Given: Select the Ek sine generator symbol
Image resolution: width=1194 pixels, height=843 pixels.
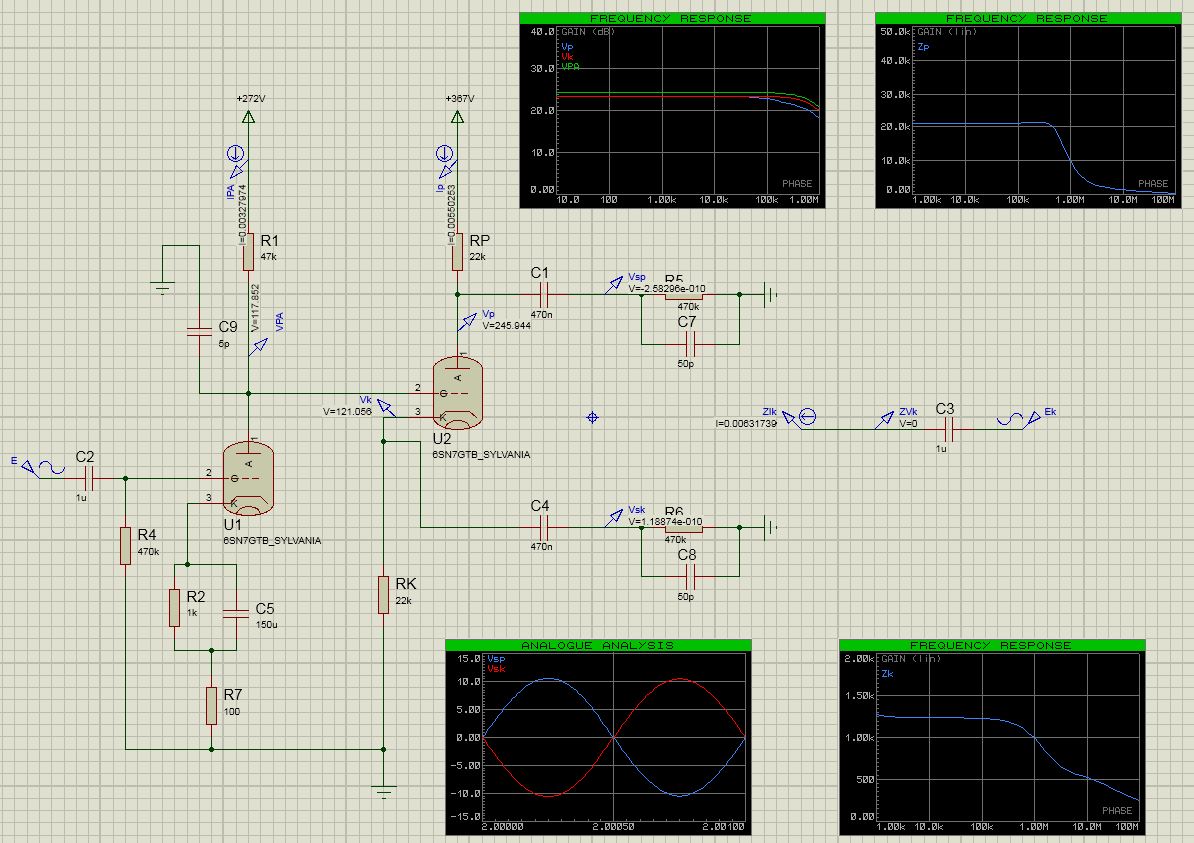Looking at the screenshot, I should coord(1019,419).
